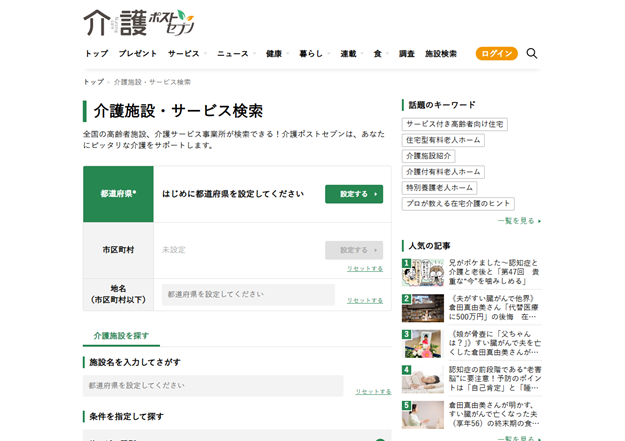
Task: Expand the ニュース navigation dropdown
Action: [x=236, y=53]
